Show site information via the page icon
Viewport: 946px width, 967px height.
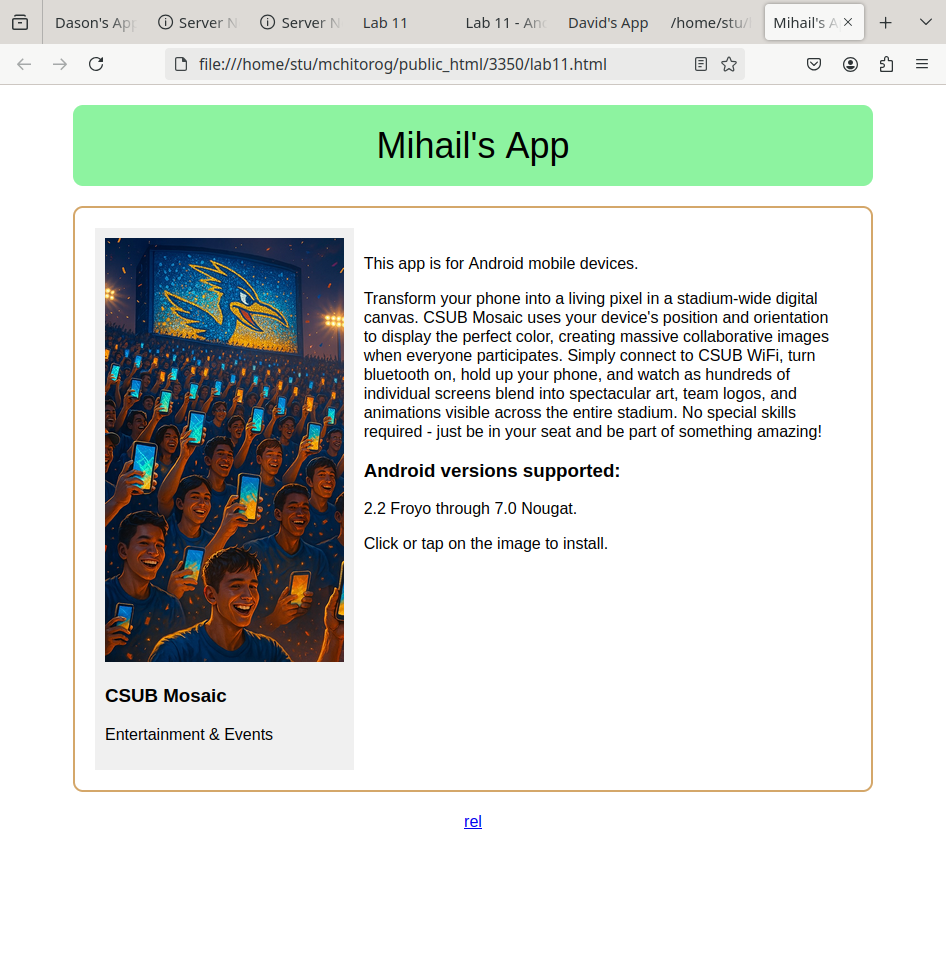coord(181,64)
